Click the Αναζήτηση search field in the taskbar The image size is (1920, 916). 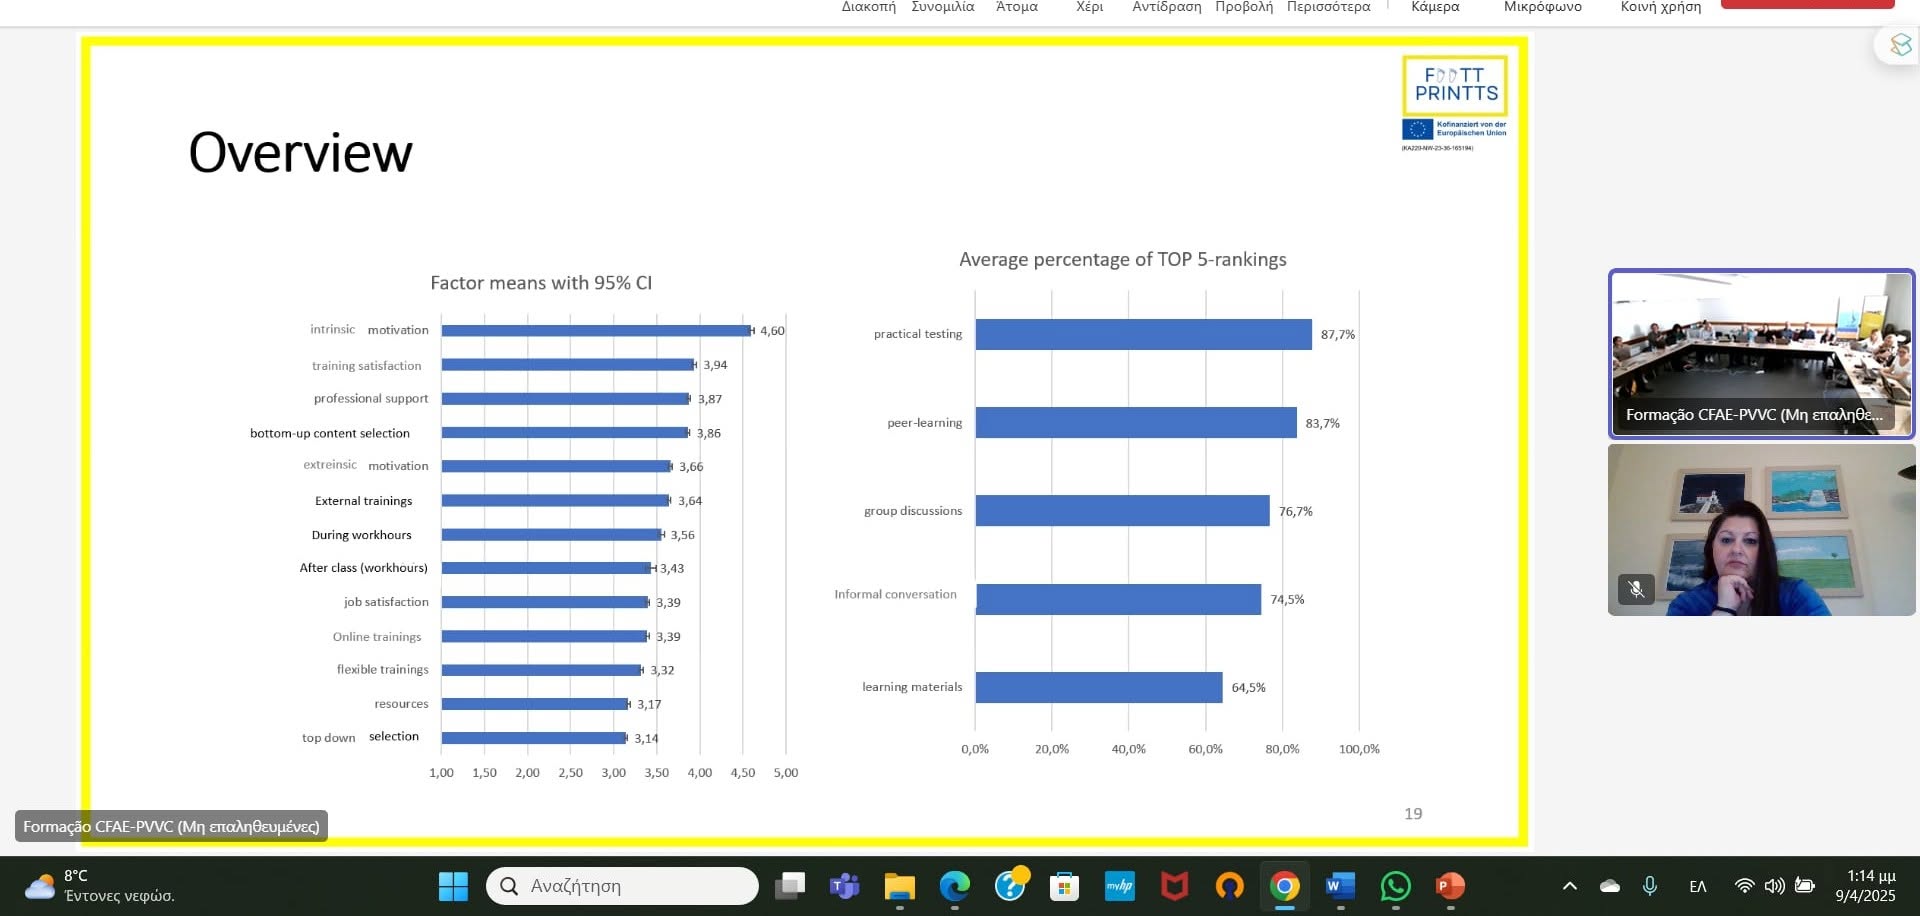[x=622, y=886]
